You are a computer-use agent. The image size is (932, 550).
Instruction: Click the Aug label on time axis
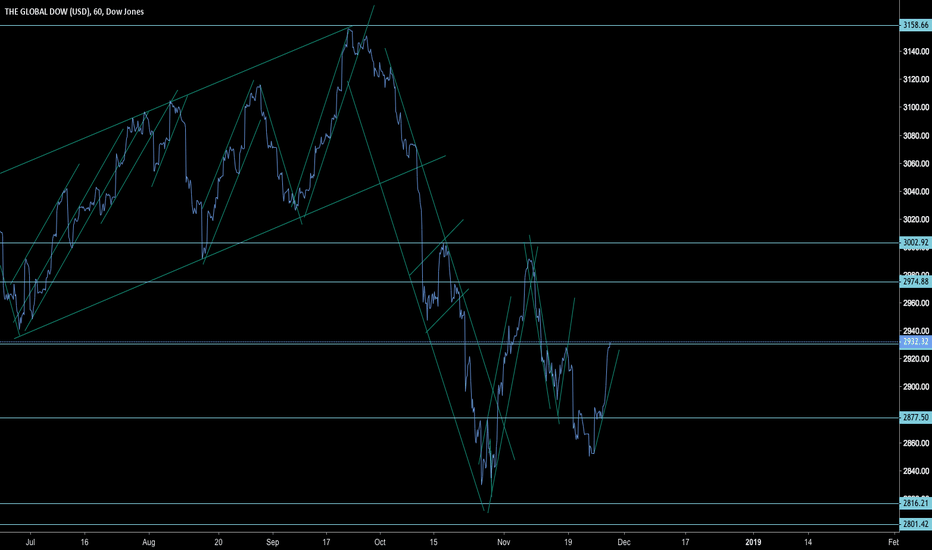[x=149, y=542]
